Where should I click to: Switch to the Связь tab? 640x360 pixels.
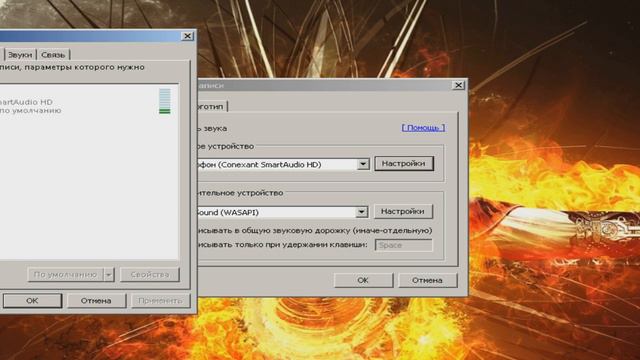point(53,54)
